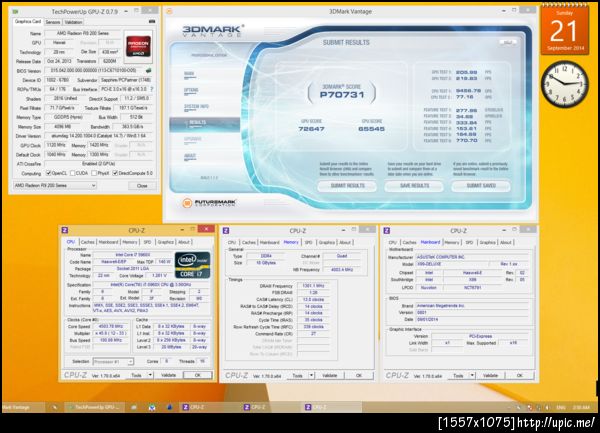This screenshot has width=600, height=433.
Task: Click the Bus Interface question mark icon
Action: 152,89
